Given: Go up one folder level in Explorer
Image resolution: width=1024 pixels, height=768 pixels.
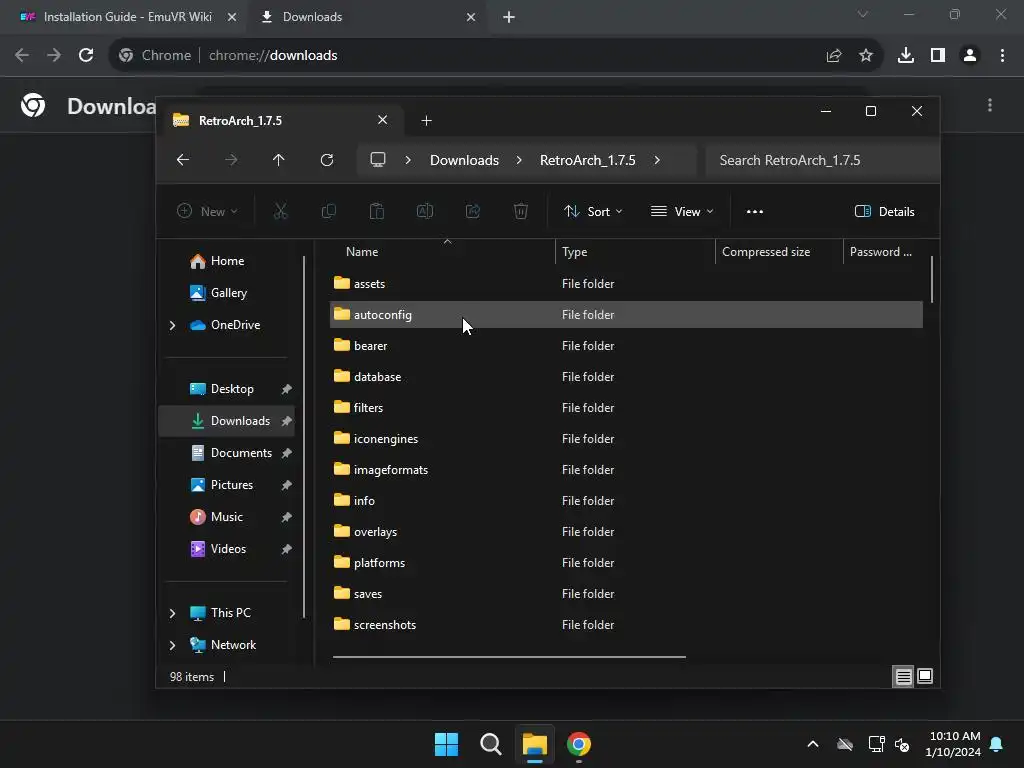Looking at the screenshot, I should click(279, 160).
